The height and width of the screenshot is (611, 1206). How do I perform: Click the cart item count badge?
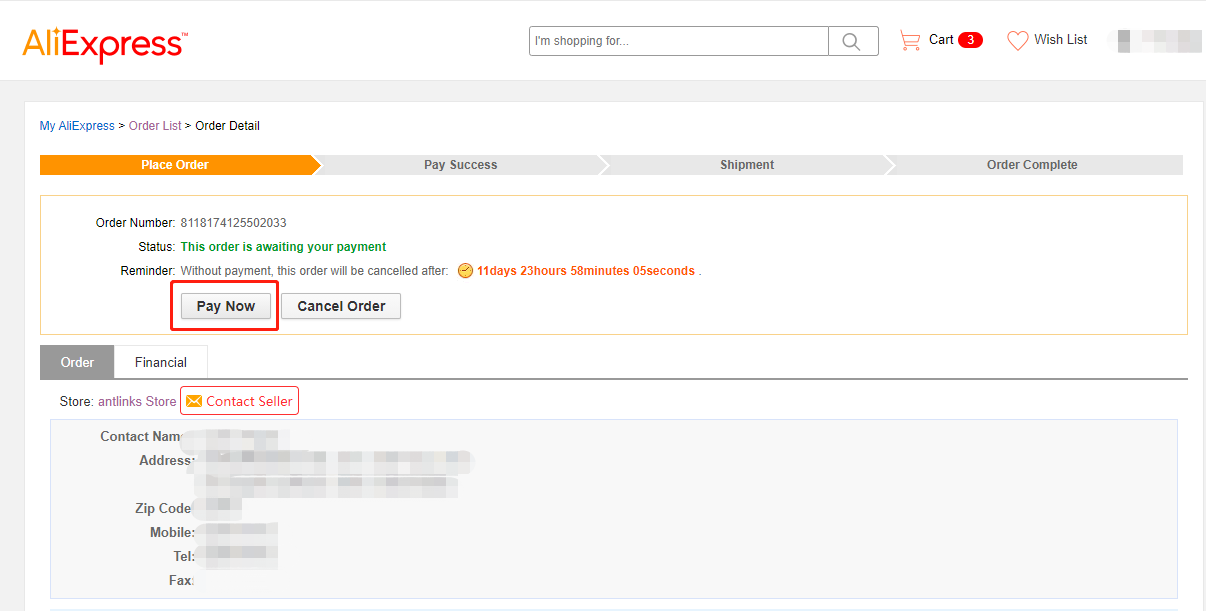970,40
